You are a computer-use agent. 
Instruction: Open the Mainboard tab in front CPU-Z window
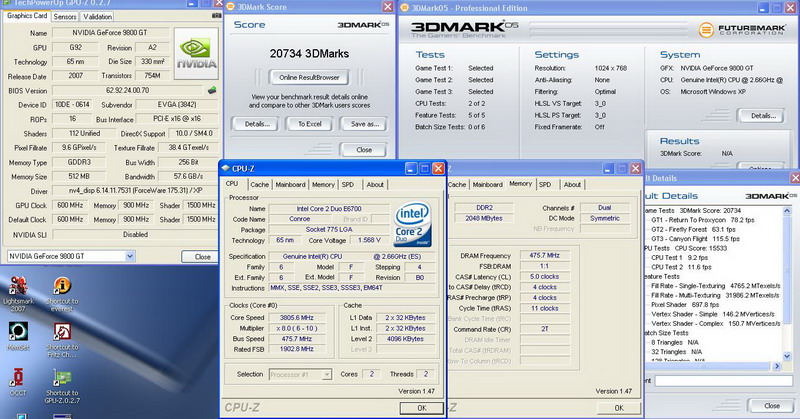click(290, 185)
